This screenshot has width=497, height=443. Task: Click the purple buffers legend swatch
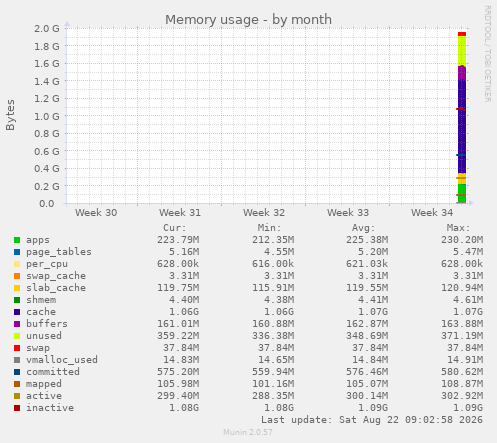(17, 324)
